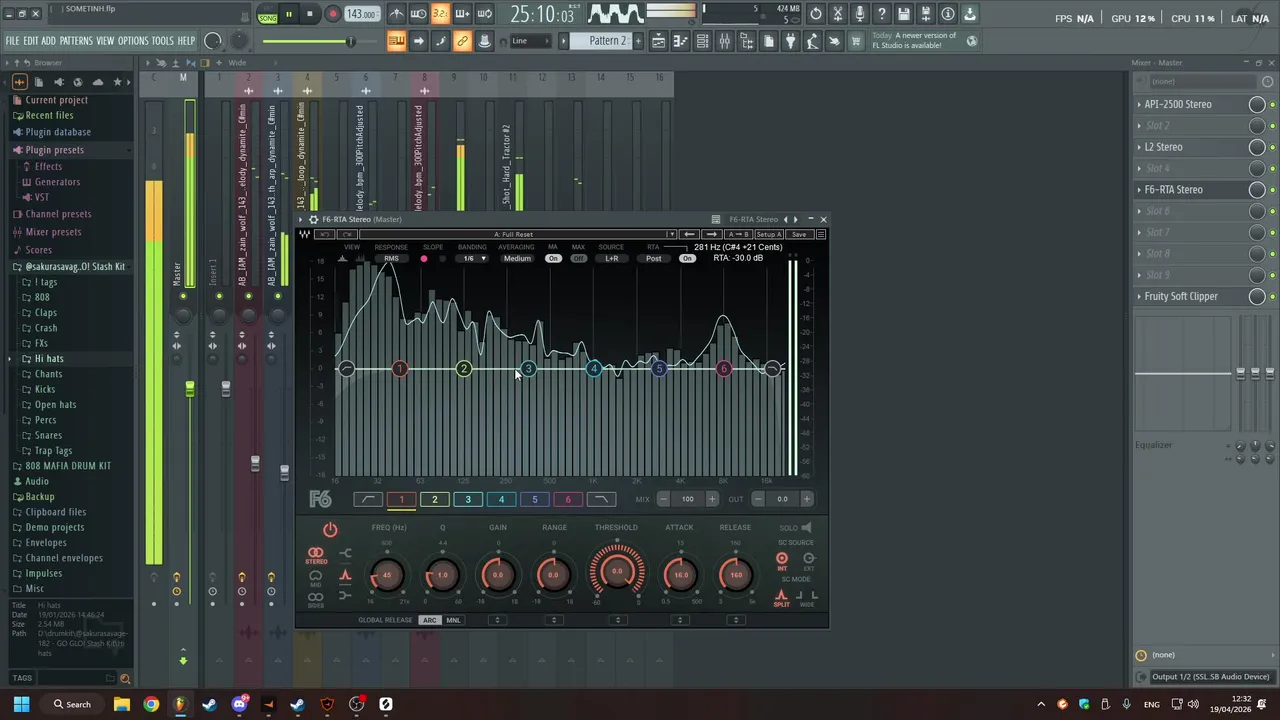Click the GAIN knob in F6

498,574
